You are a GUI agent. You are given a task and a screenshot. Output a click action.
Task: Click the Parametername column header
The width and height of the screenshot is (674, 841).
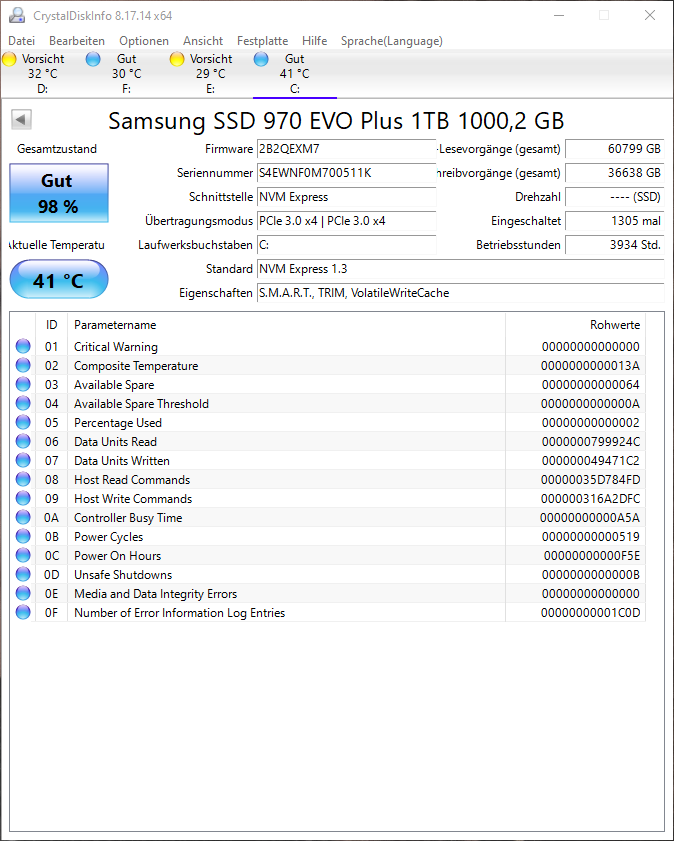(286, 325)
